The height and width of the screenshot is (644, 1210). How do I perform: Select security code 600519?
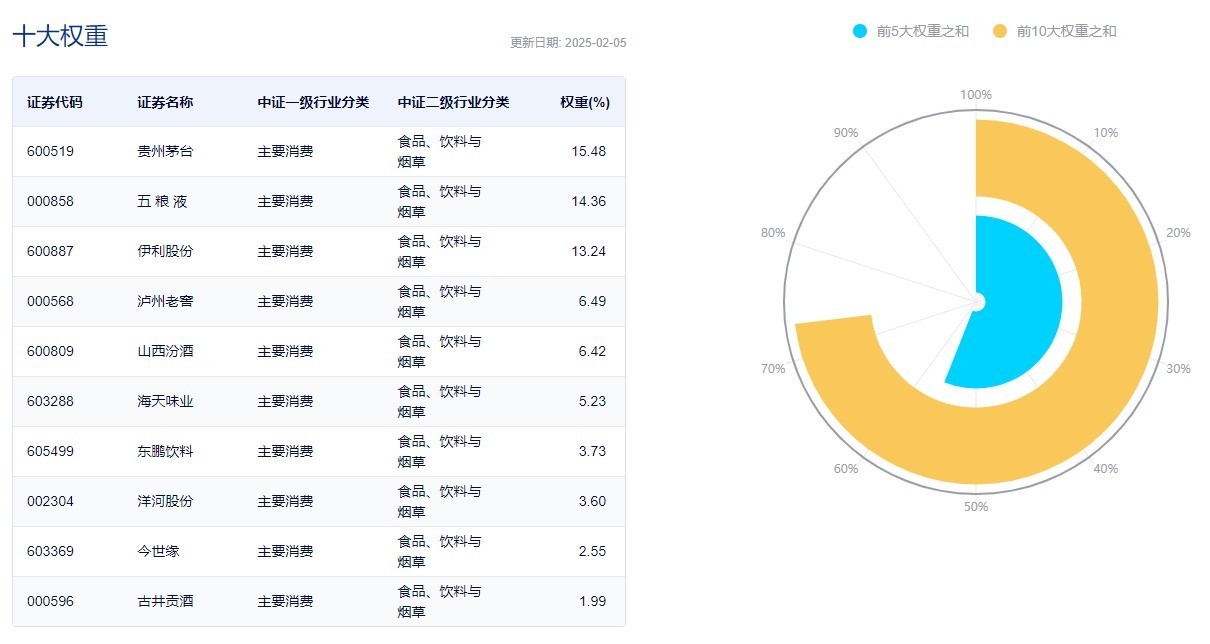[x=50, y=151]
